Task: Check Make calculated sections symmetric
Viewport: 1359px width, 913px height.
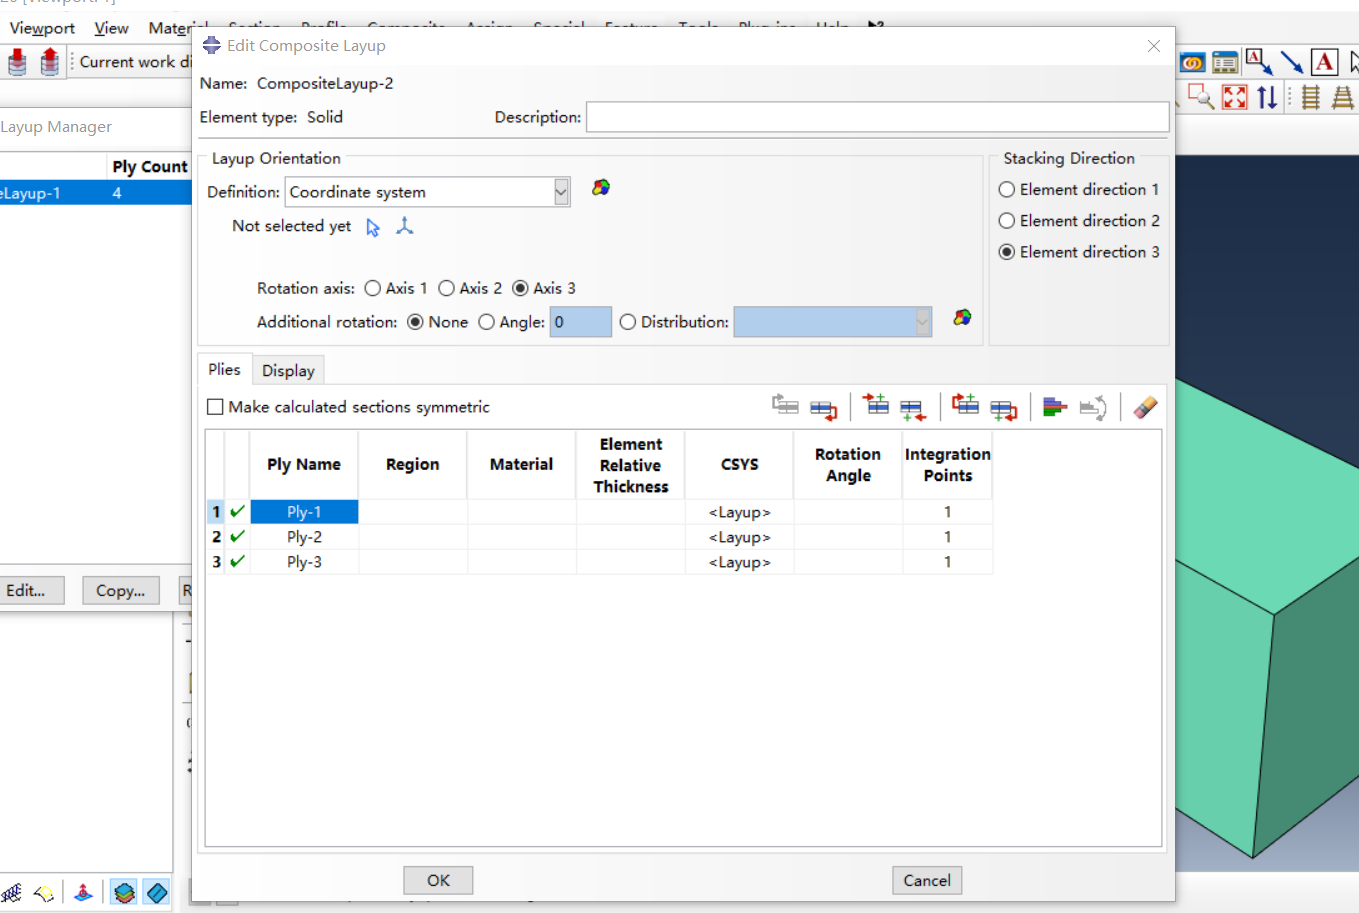Action: 215,407
